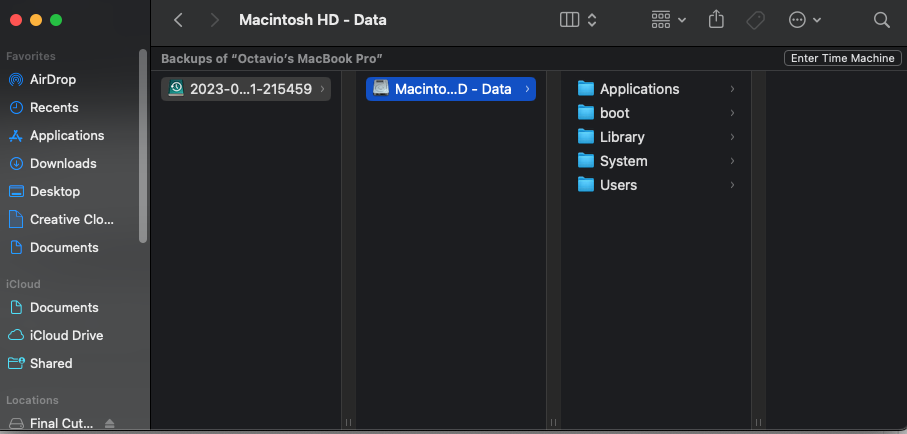Eject the Final Cut disk

coord(110,423)
